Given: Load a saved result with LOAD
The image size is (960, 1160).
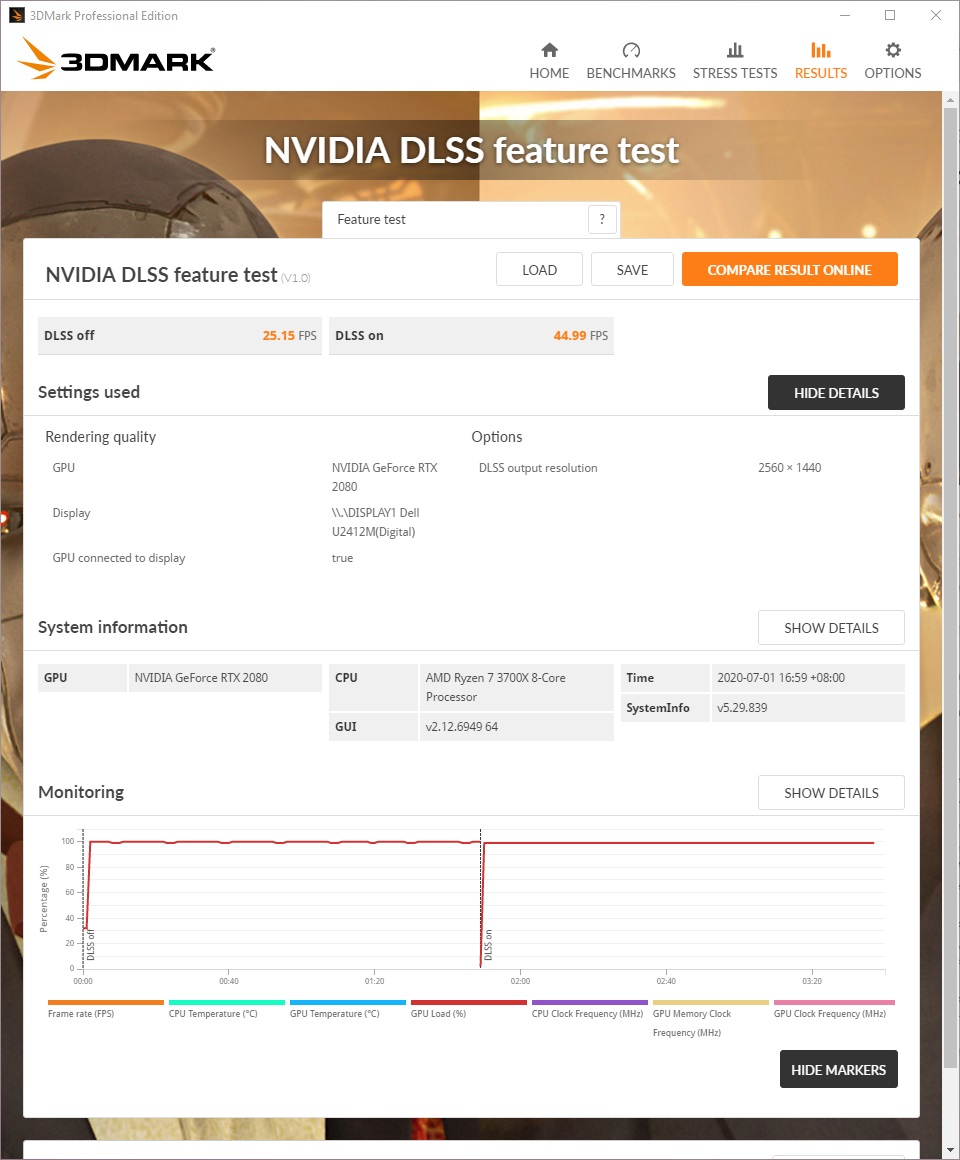Looking at the screenshot, I should (x=539, y=269).
